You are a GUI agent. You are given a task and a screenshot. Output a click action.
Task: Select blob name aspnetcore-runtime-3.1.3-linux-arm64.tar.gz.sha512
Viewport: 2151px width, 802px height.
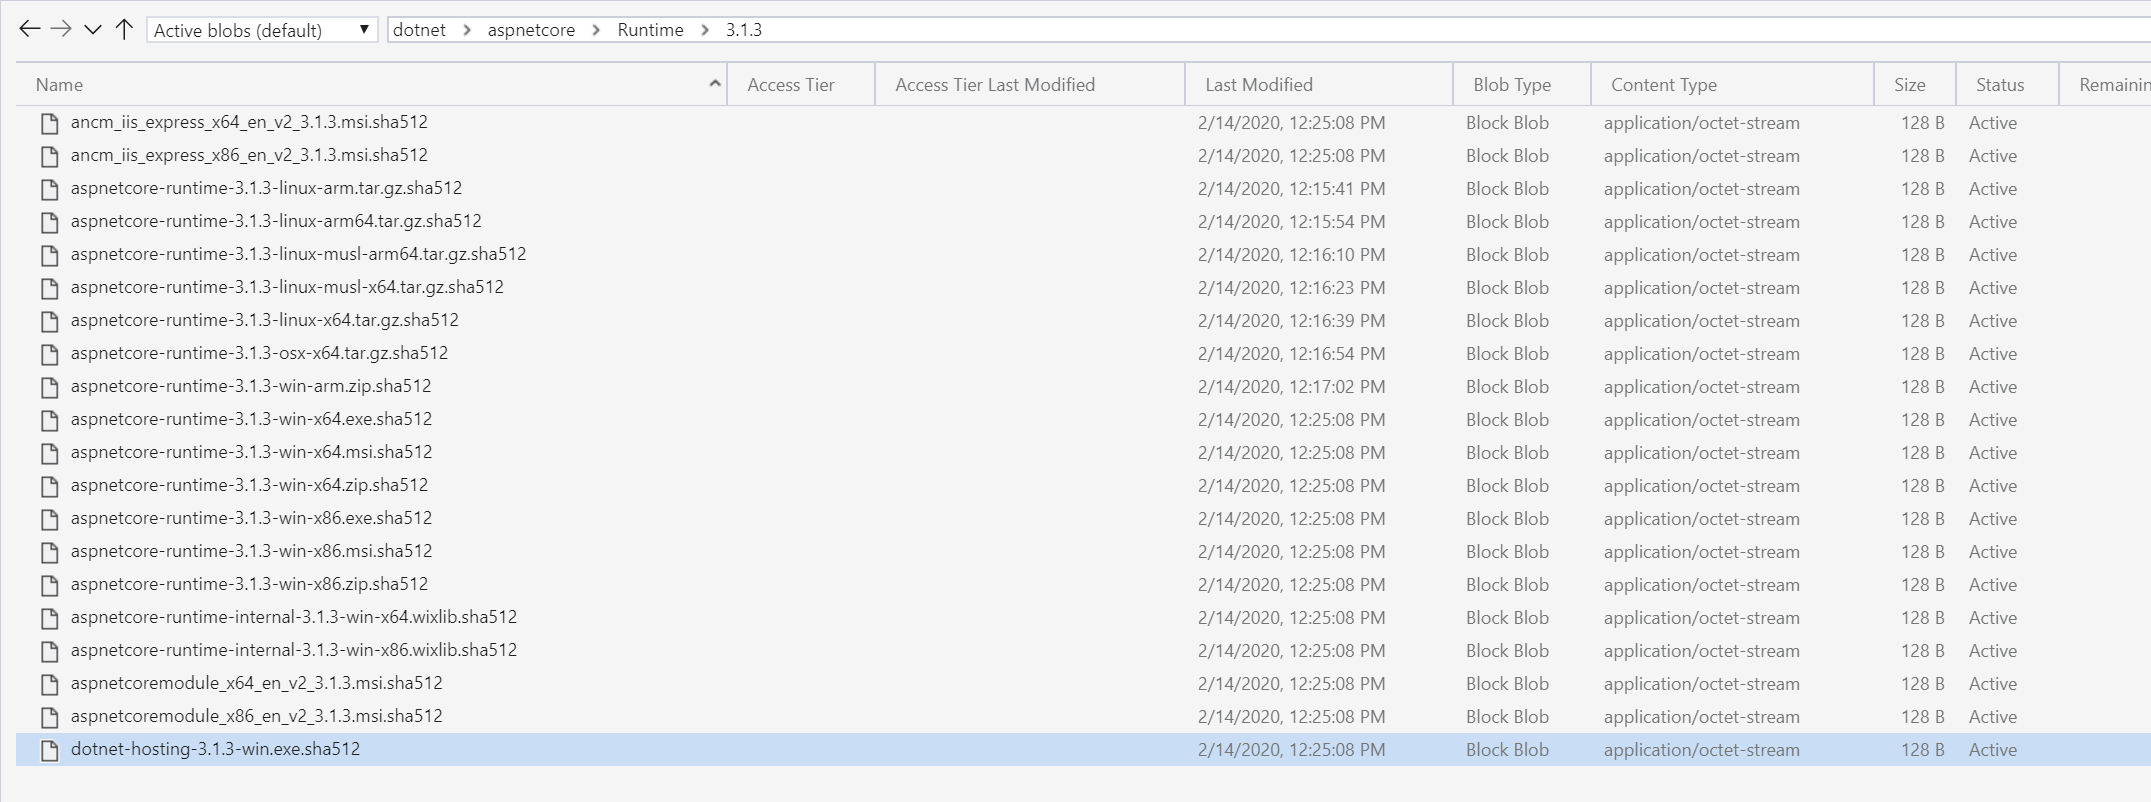pyautogui.click(x=276, y=221)
